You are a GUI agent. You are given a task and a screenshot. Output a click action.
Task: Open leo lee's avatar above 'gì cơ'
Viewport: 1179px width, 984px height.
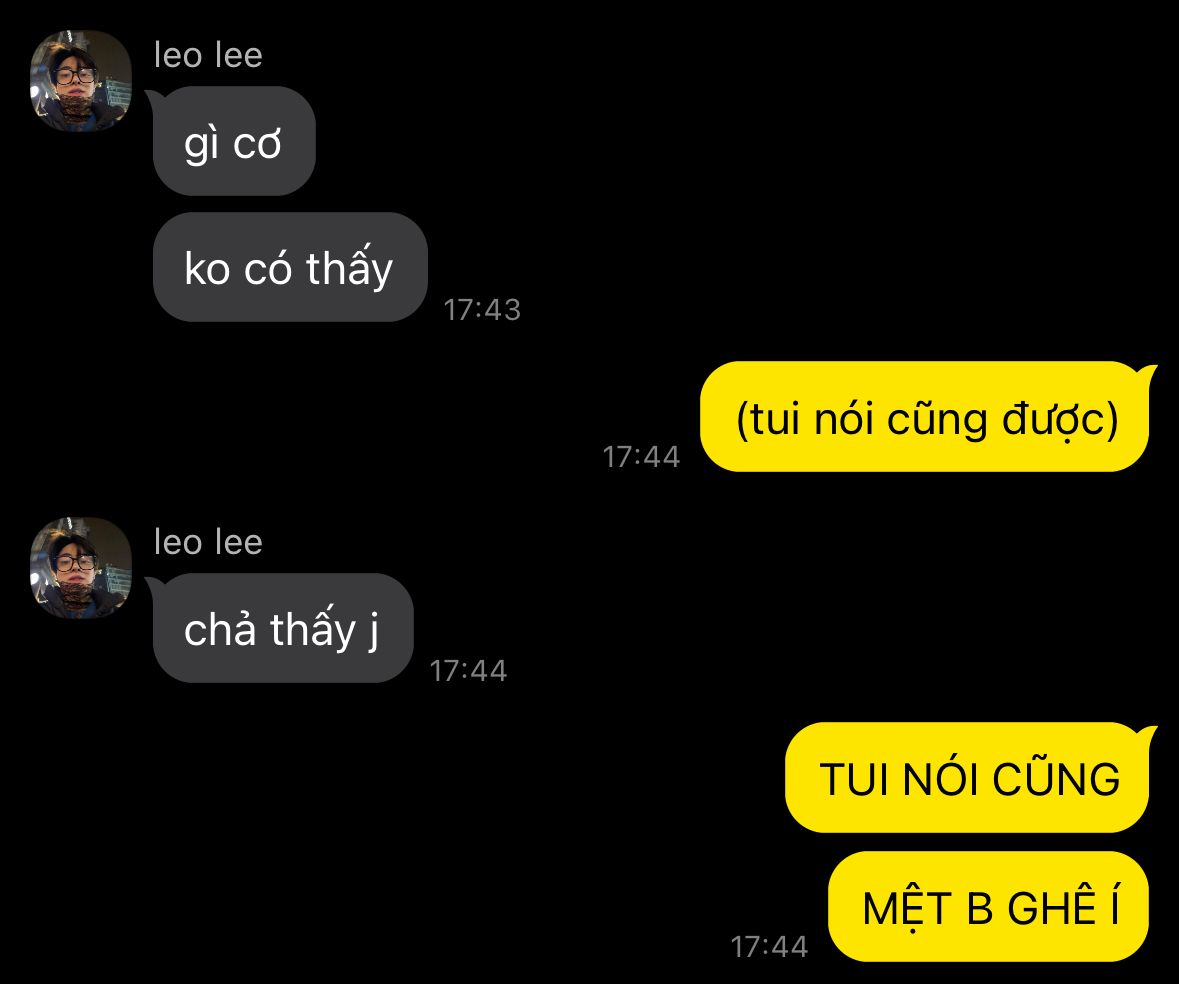click(80, 80)
